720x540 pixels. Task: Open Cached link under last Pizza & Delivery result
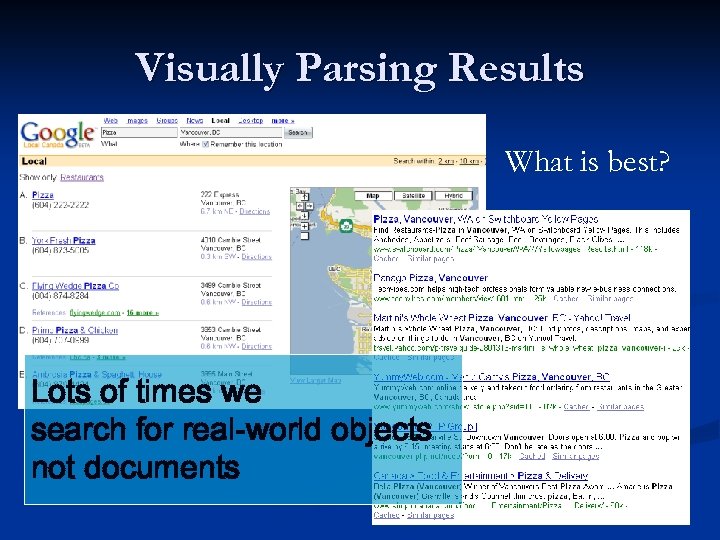(x=386, y=515)
